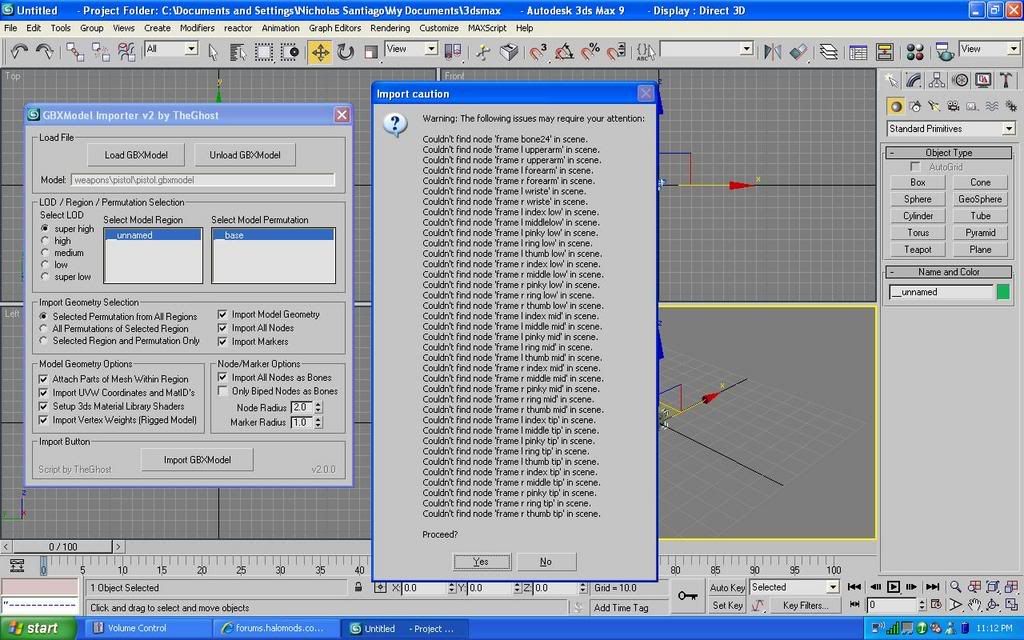The height and width of the screenshot is (640, 1024).
Task: Toggle 'Import Vertex Weights (Rigged Model)' checkbox
Action: tap(43, 420)
